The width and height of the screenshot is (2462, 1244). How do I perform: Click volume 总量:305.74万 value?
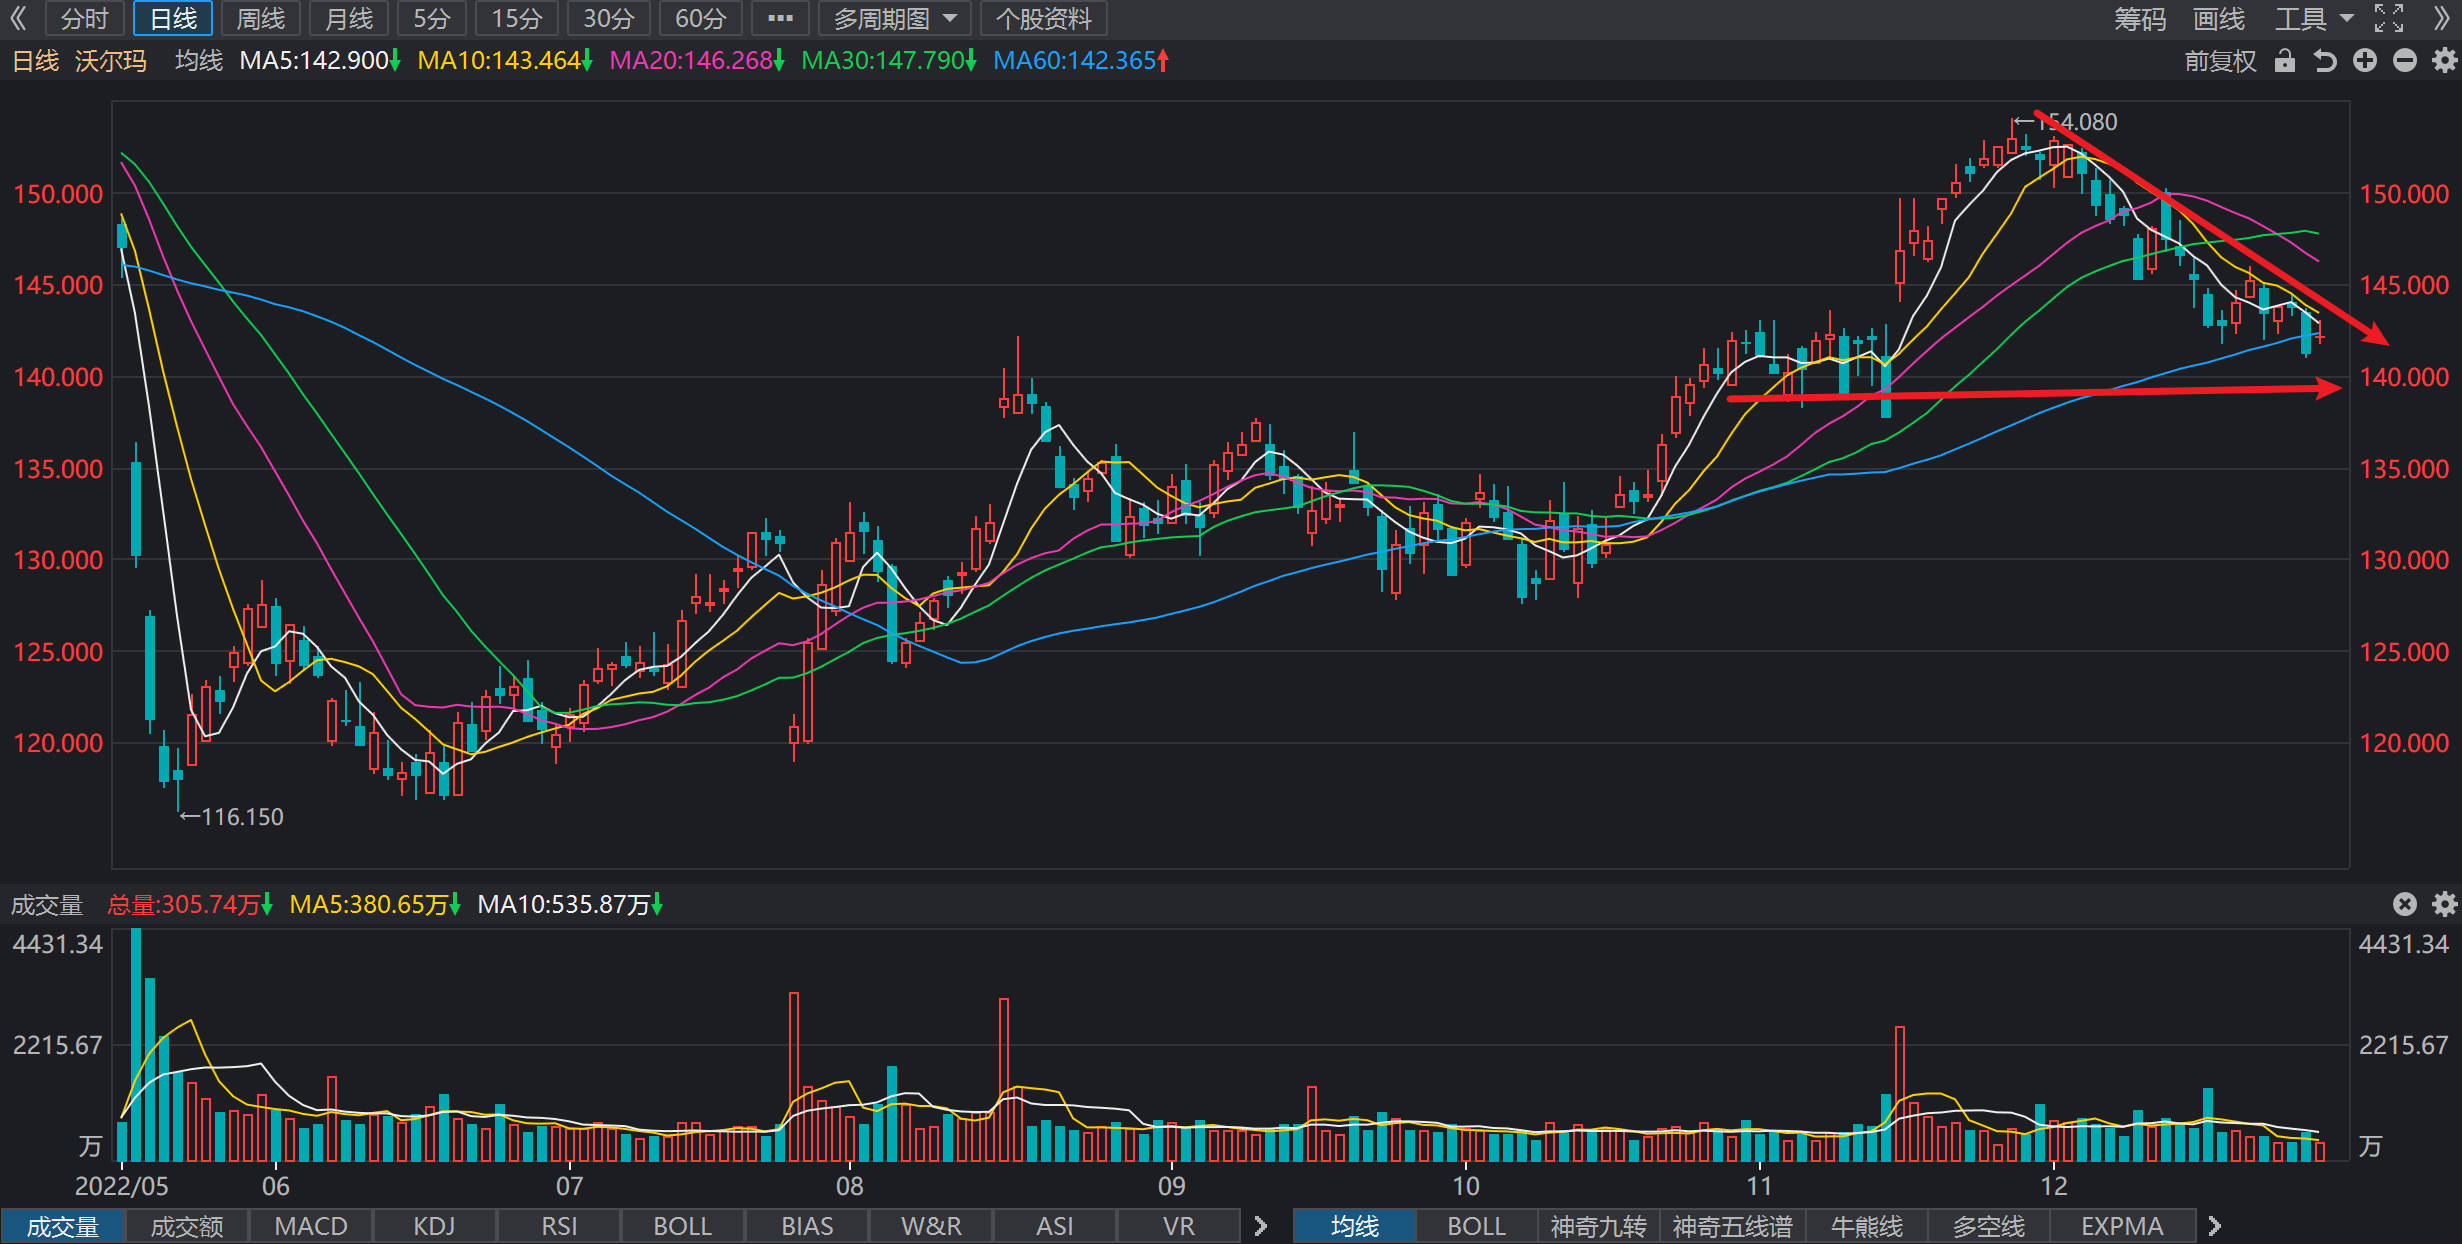tap(190, 905)
